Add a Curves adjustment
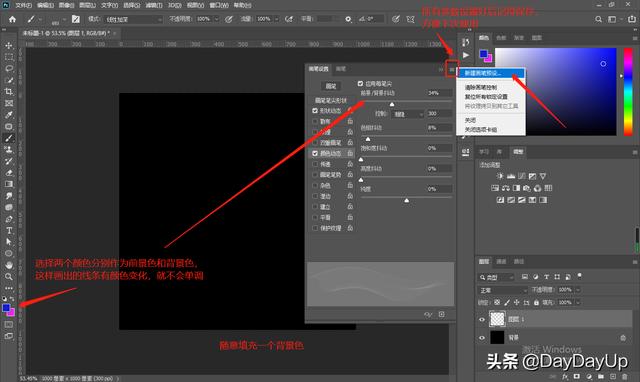 click(x=521, y=176)
